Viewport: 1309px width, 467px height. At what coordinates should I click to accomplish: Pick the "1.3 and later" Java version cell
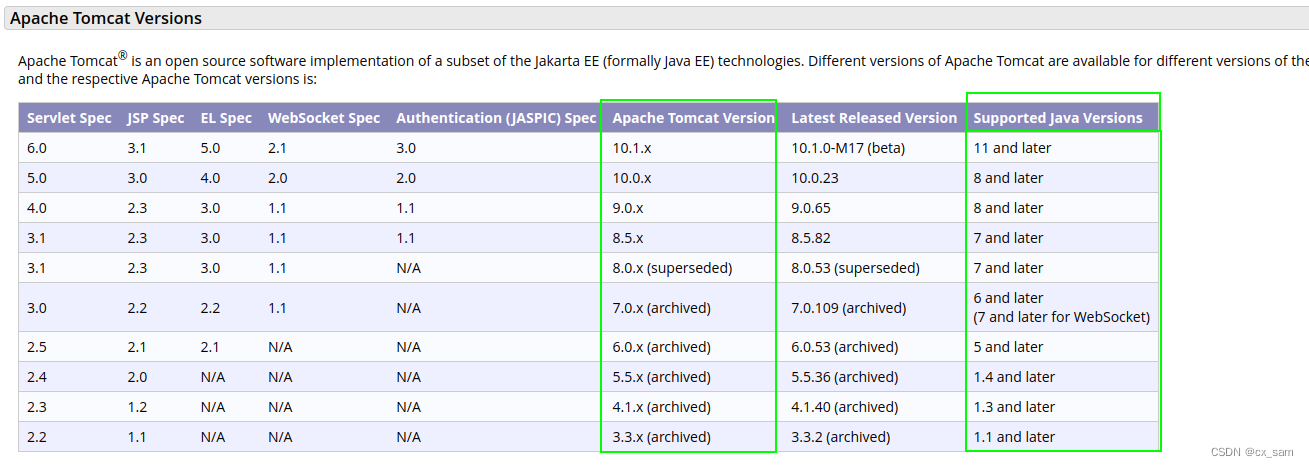pos(1015,407)
